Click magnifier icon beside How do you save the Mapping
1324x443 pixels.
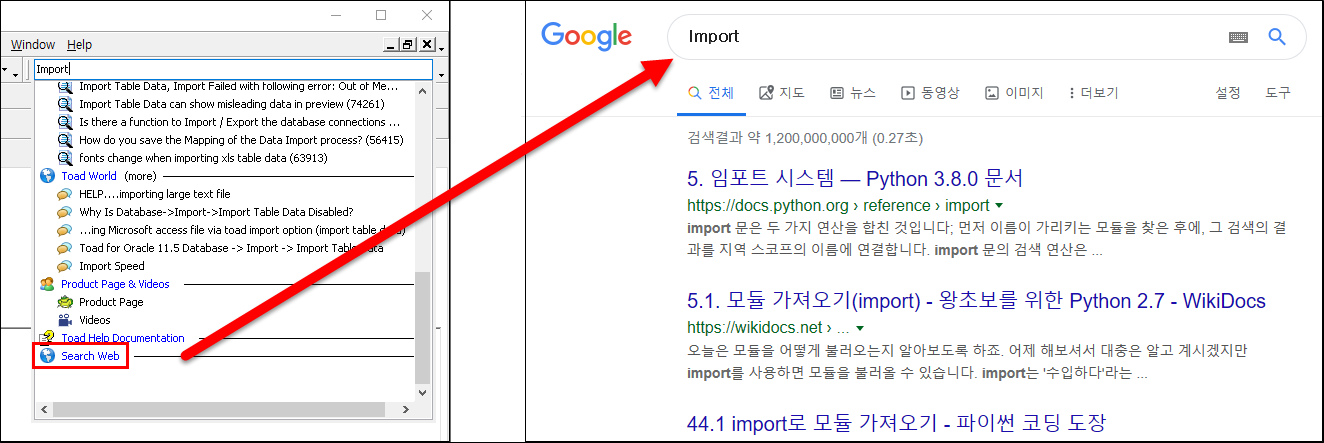(x=65, y=140)
